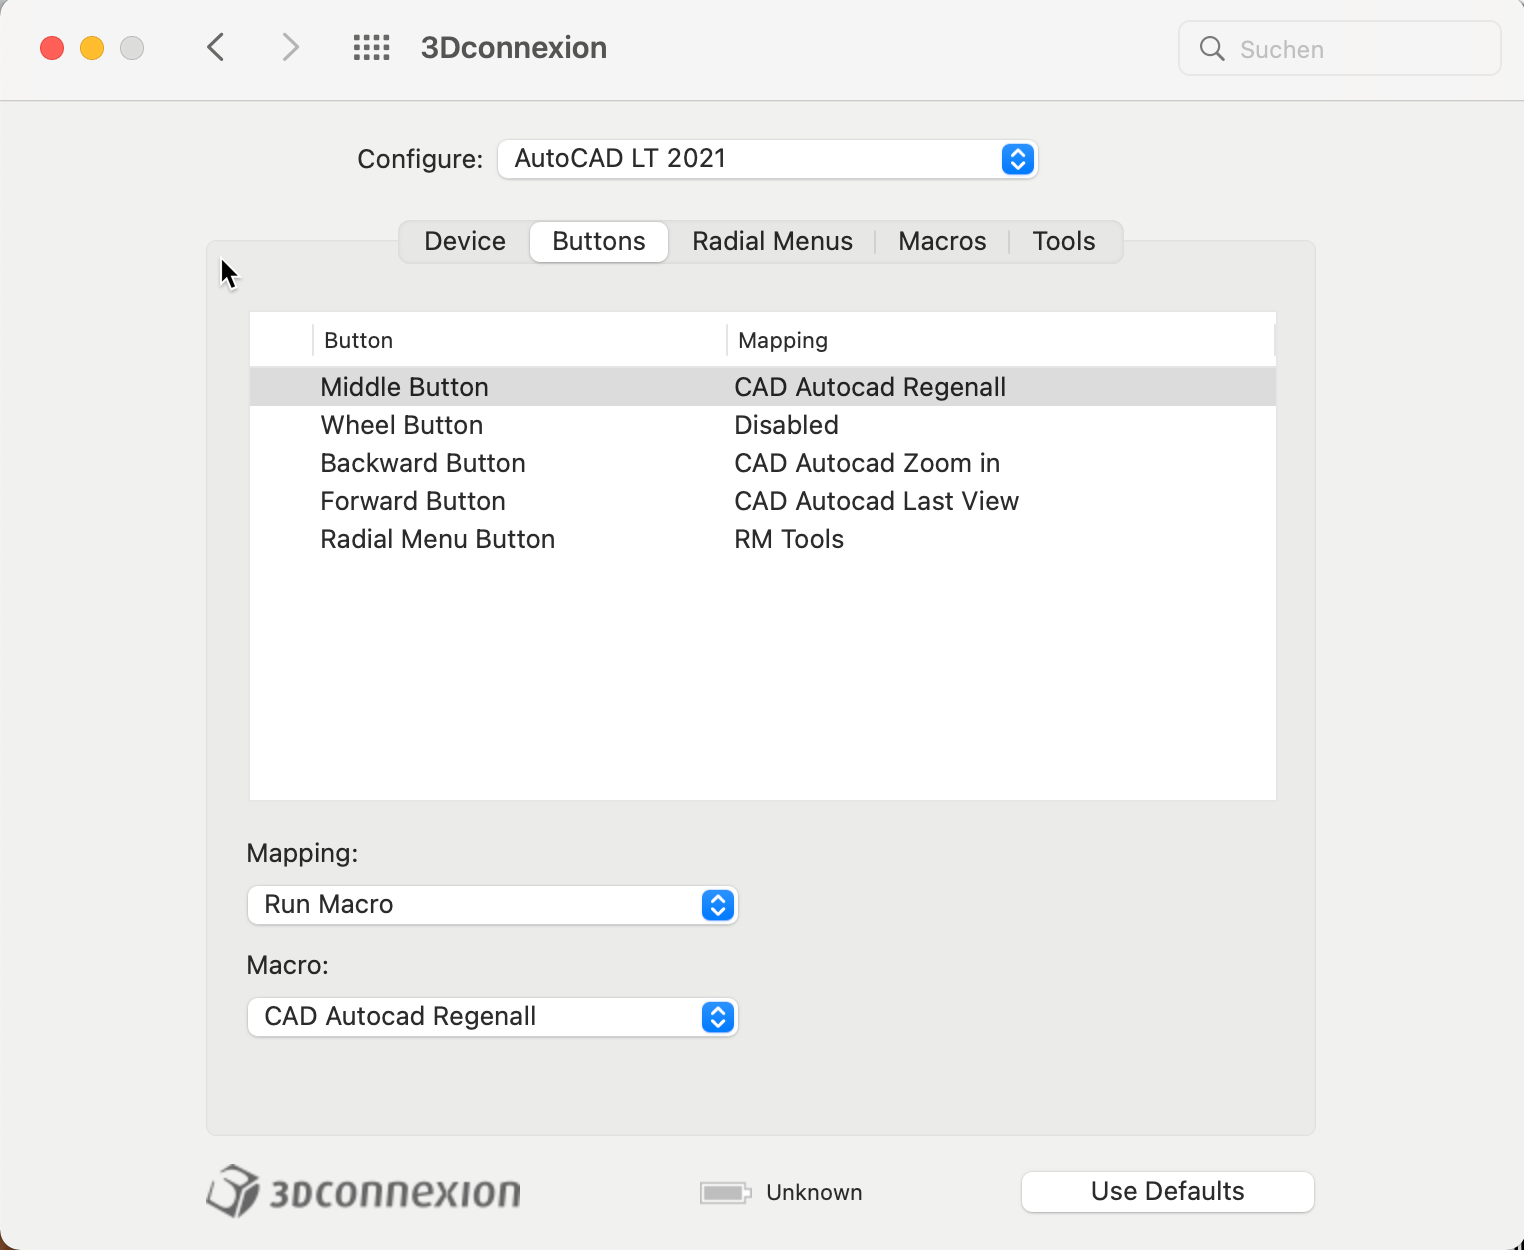Open the Mapping Run Macro dropdown
Viewport: 1524px width, 1250px height.
tap(492, 905)
